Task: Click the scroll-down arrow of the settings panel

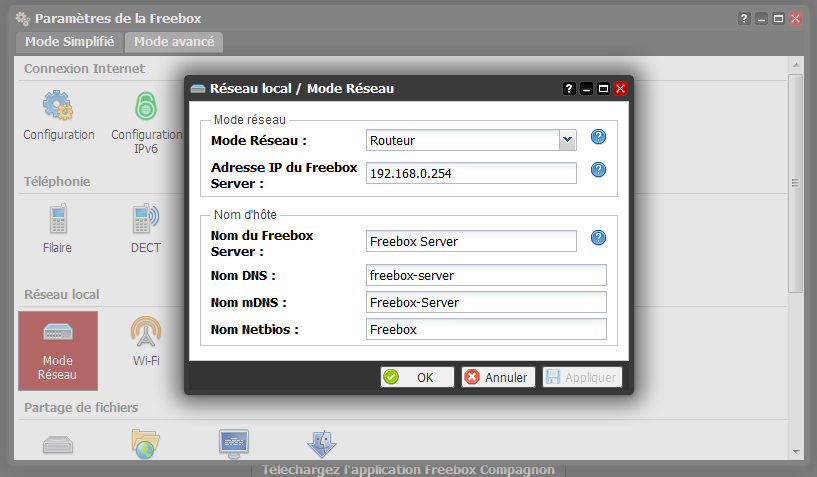Action: click(x=796, y=451)
